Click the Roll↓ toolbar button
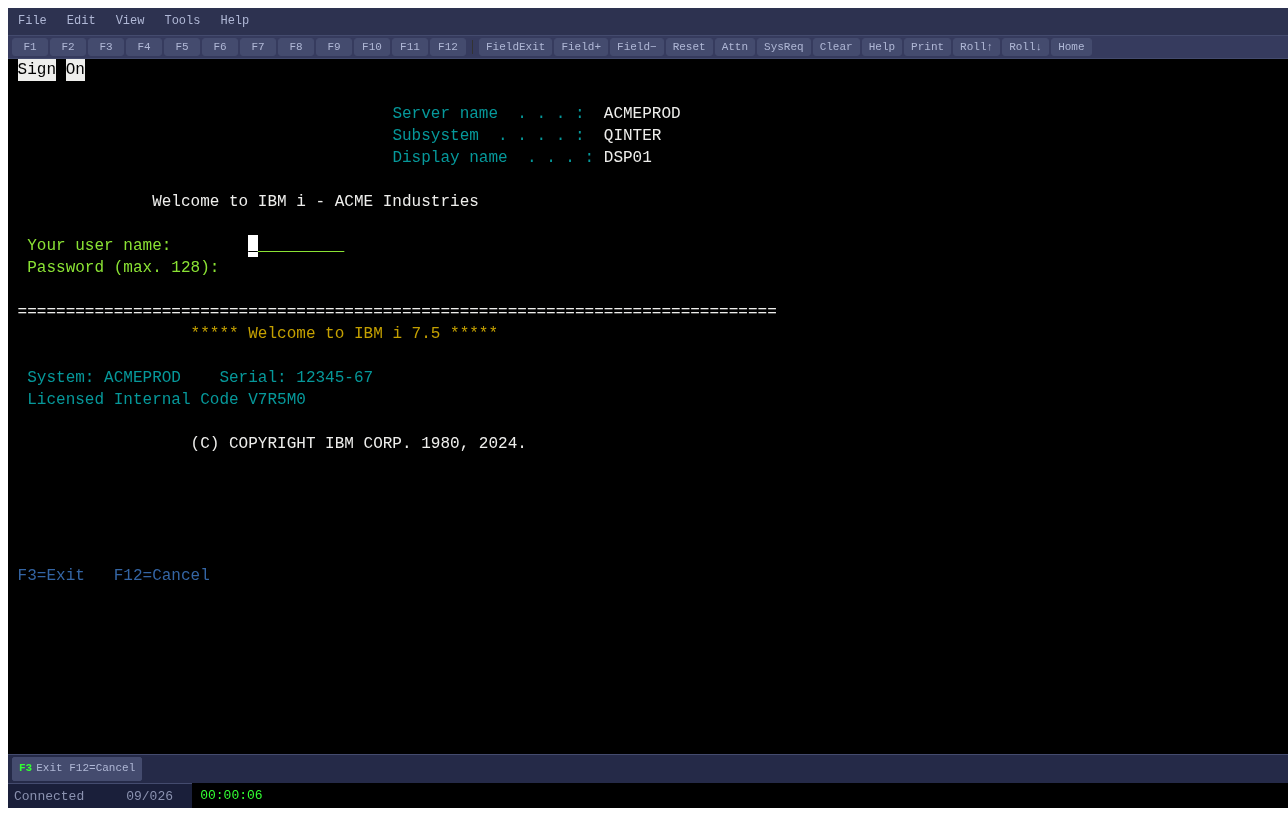 tap(1025, 47)
